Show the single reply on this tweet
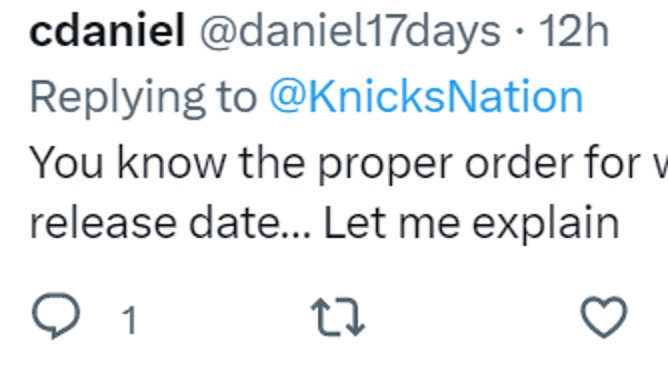 click(129, 320)
